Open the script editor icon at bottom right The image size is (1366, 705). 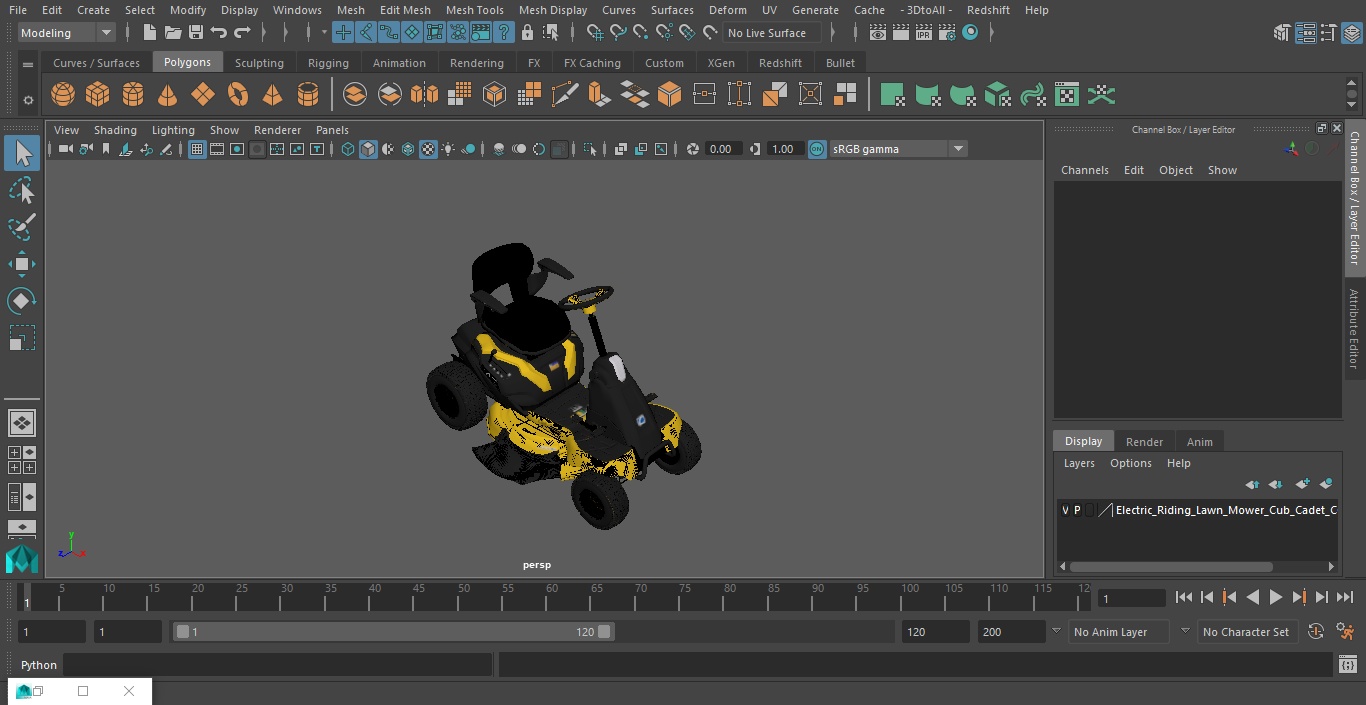coord(1347,665)
